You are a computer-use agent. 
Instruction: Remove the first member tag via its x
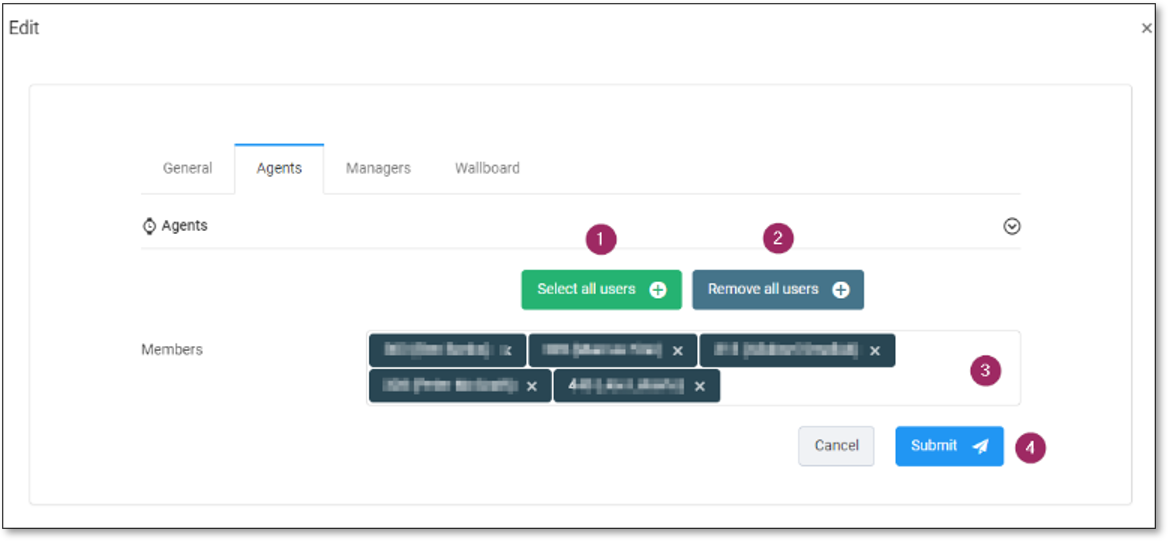[507, 351]
